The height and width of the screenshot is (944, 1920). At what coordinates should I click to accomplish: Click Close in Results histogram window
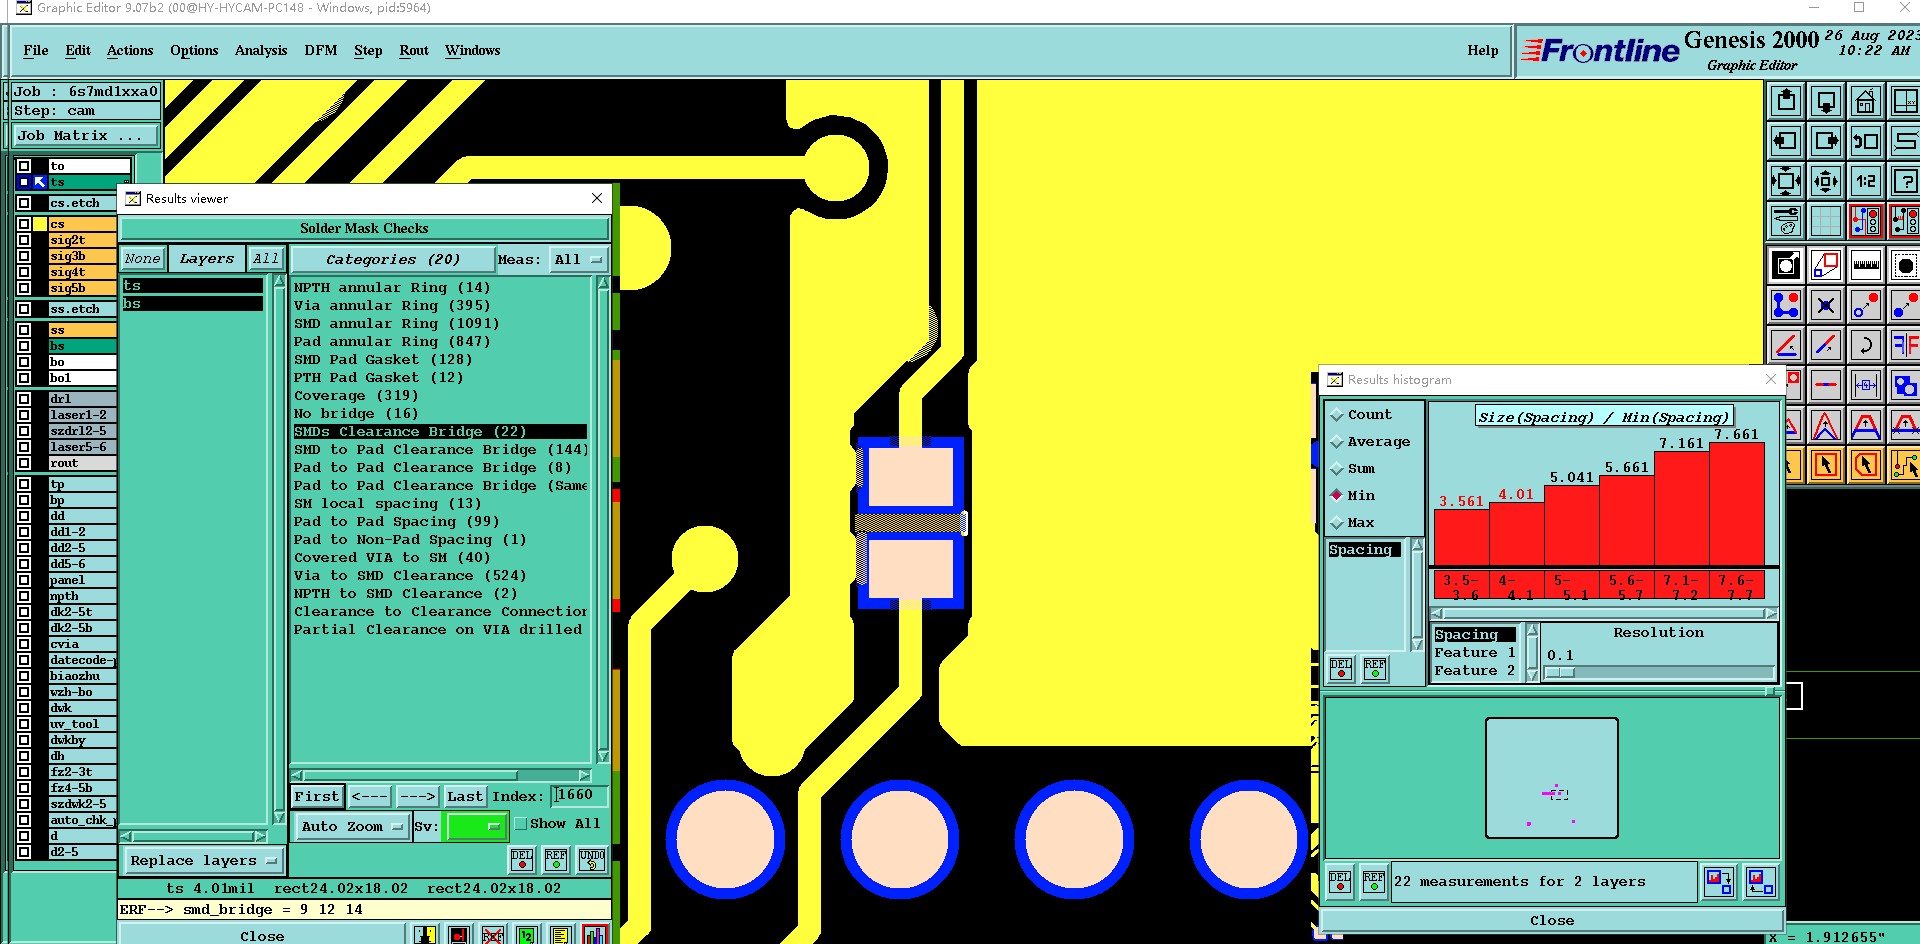(x=1552, y=920)
